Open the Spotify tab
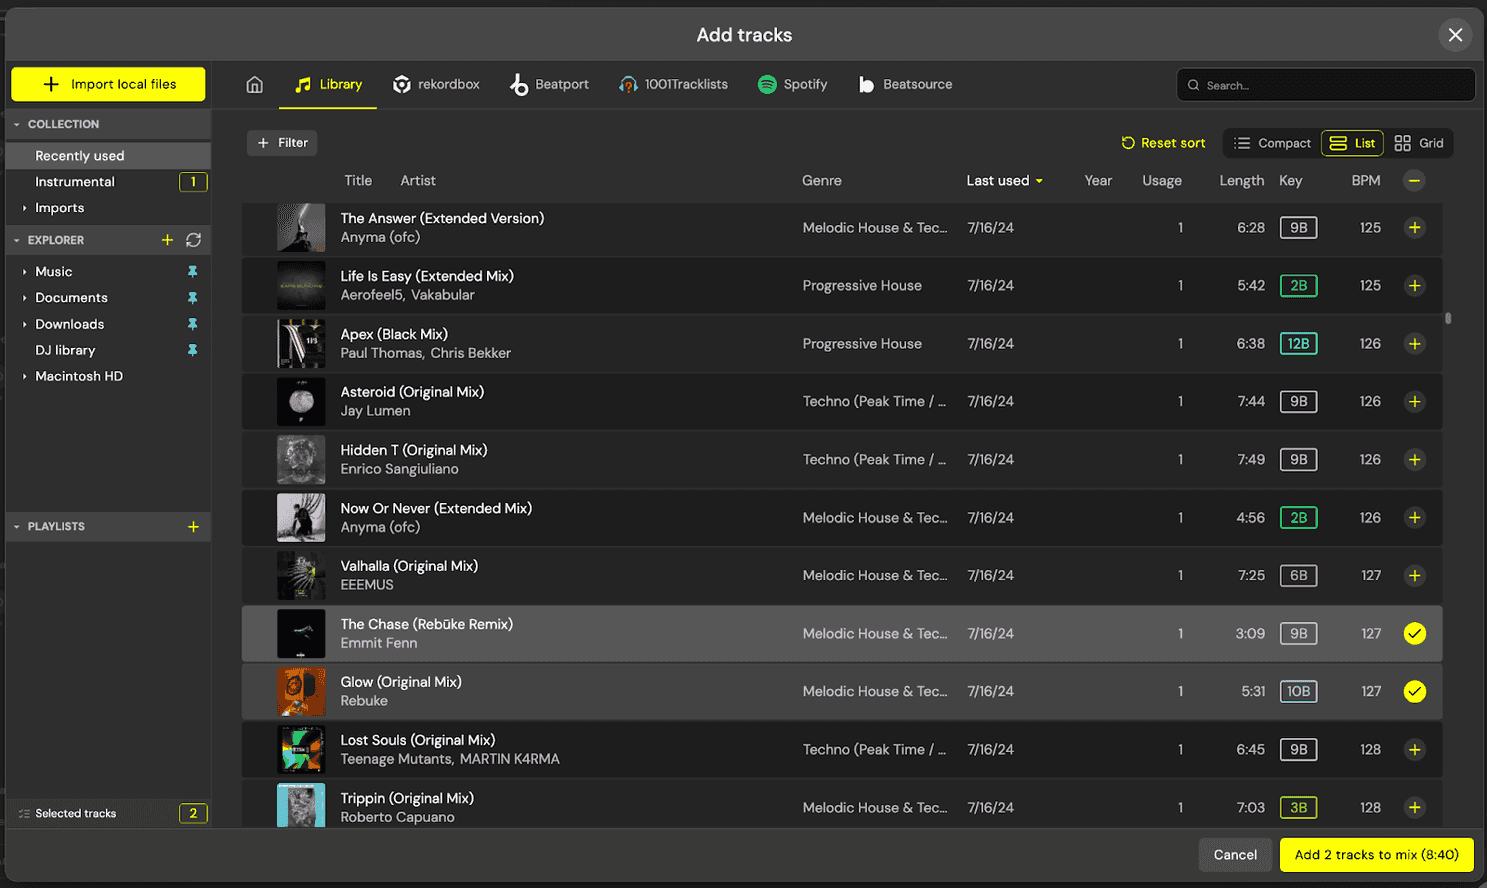 coord(793,85)
